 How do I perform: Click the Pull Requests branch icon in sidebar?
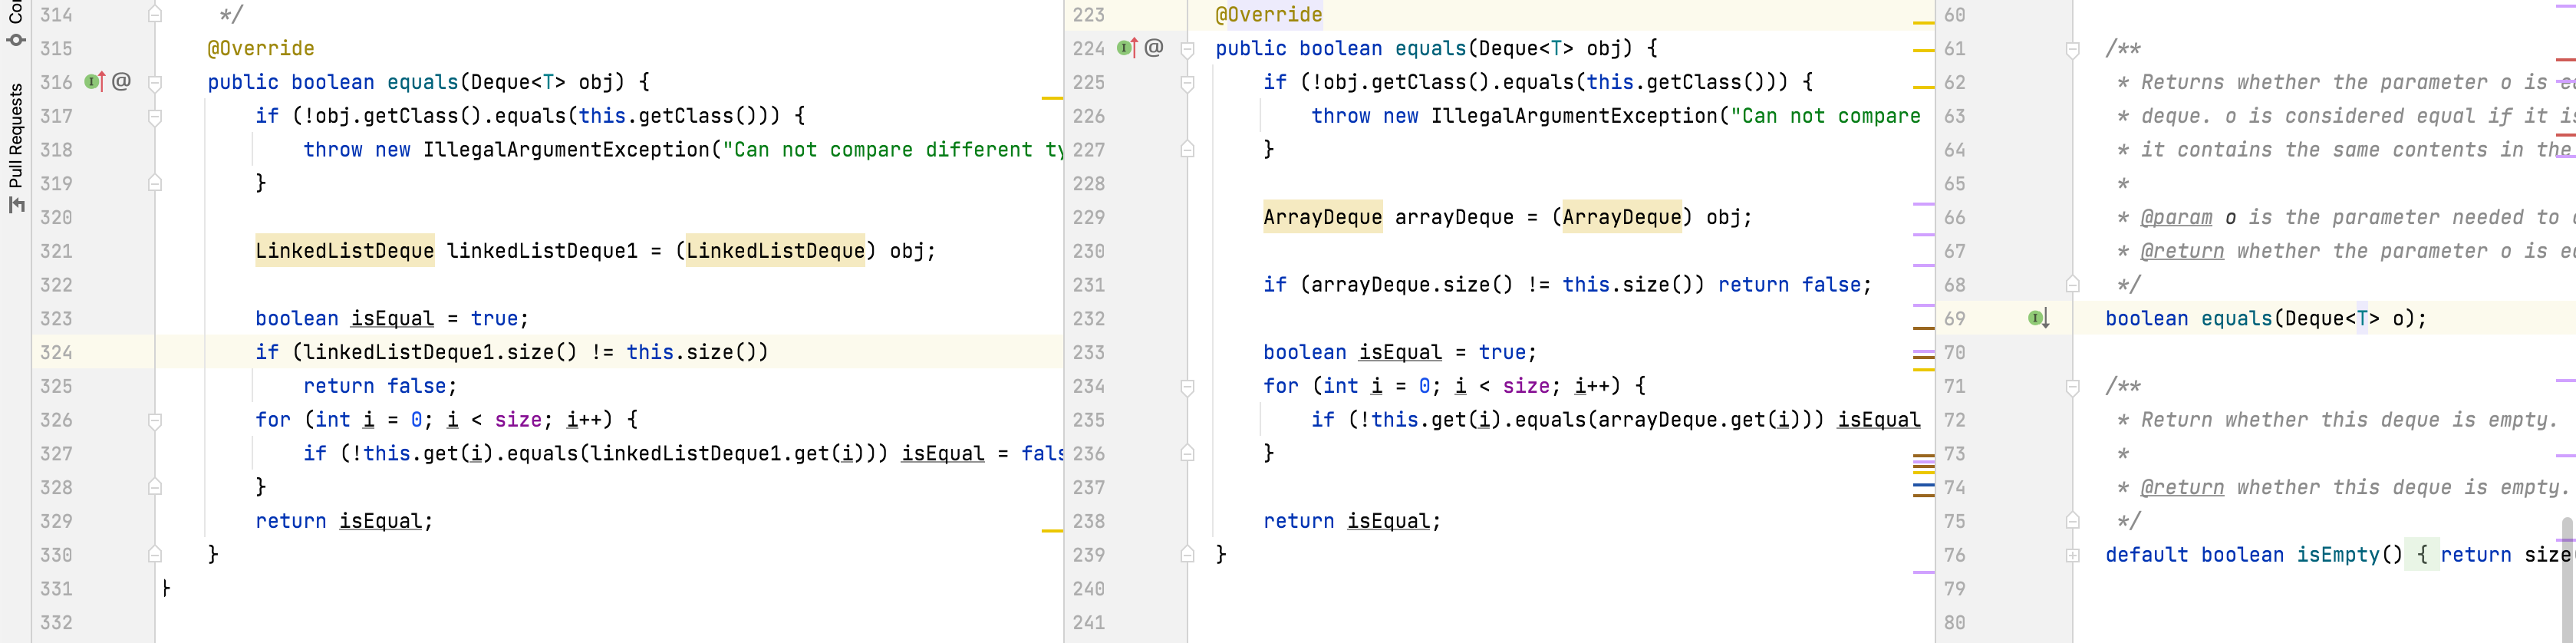coord(15,205)
